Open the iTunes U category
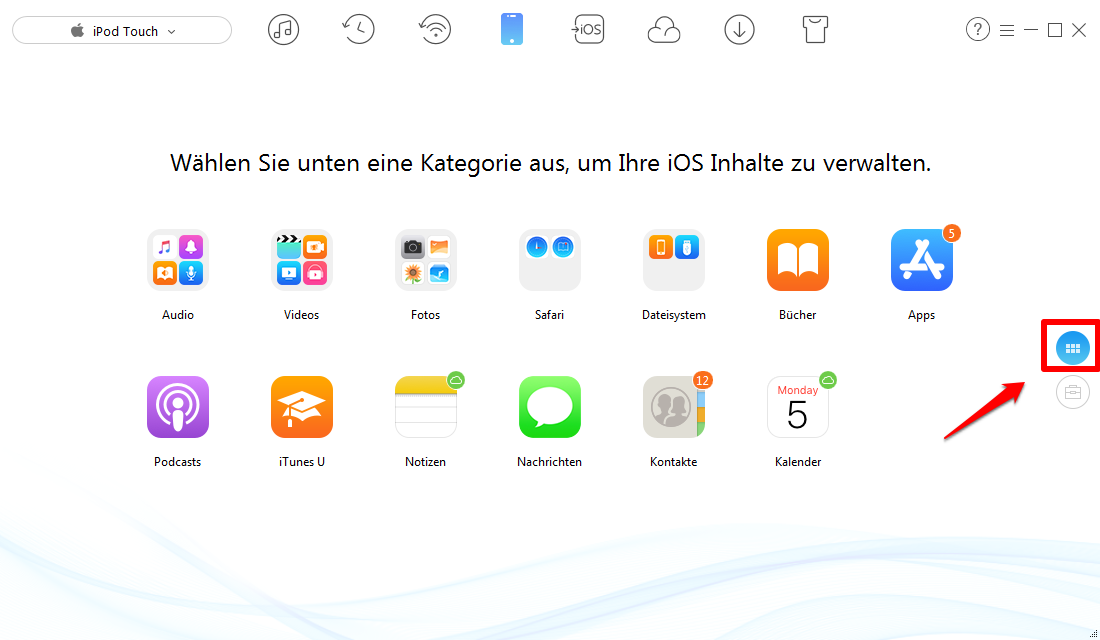 302,407
